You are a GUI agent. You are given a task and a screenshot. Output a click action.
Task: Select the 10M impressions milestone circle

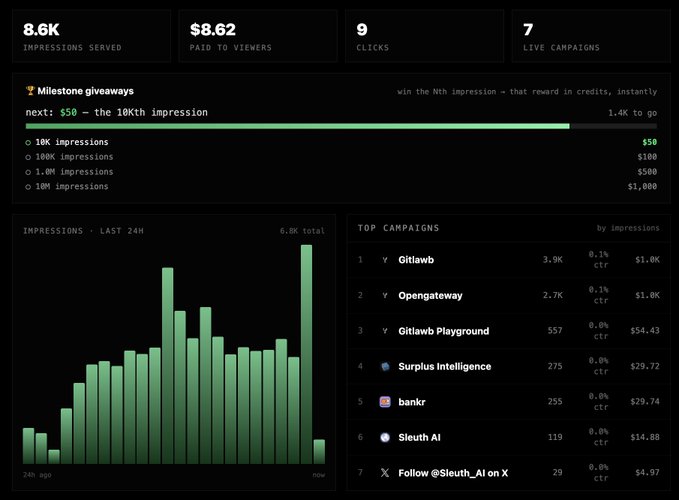click(28, 187)
